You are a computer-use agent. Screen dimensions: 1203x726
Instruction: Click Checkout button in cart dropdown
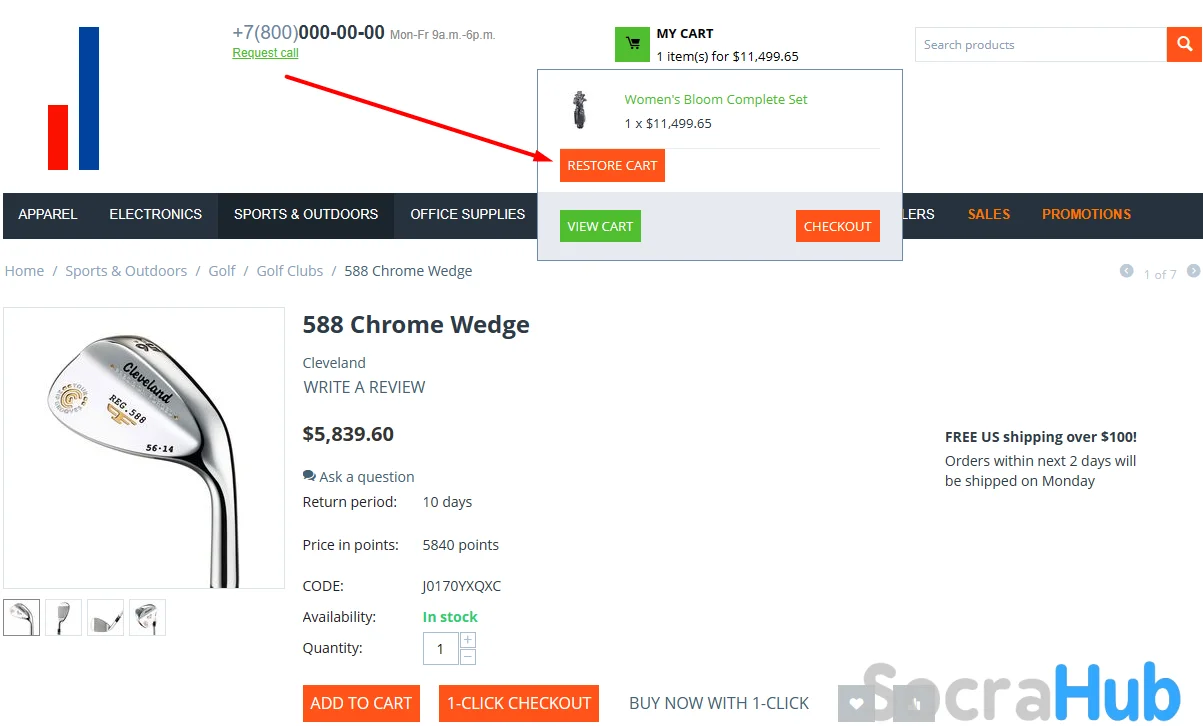838,226
